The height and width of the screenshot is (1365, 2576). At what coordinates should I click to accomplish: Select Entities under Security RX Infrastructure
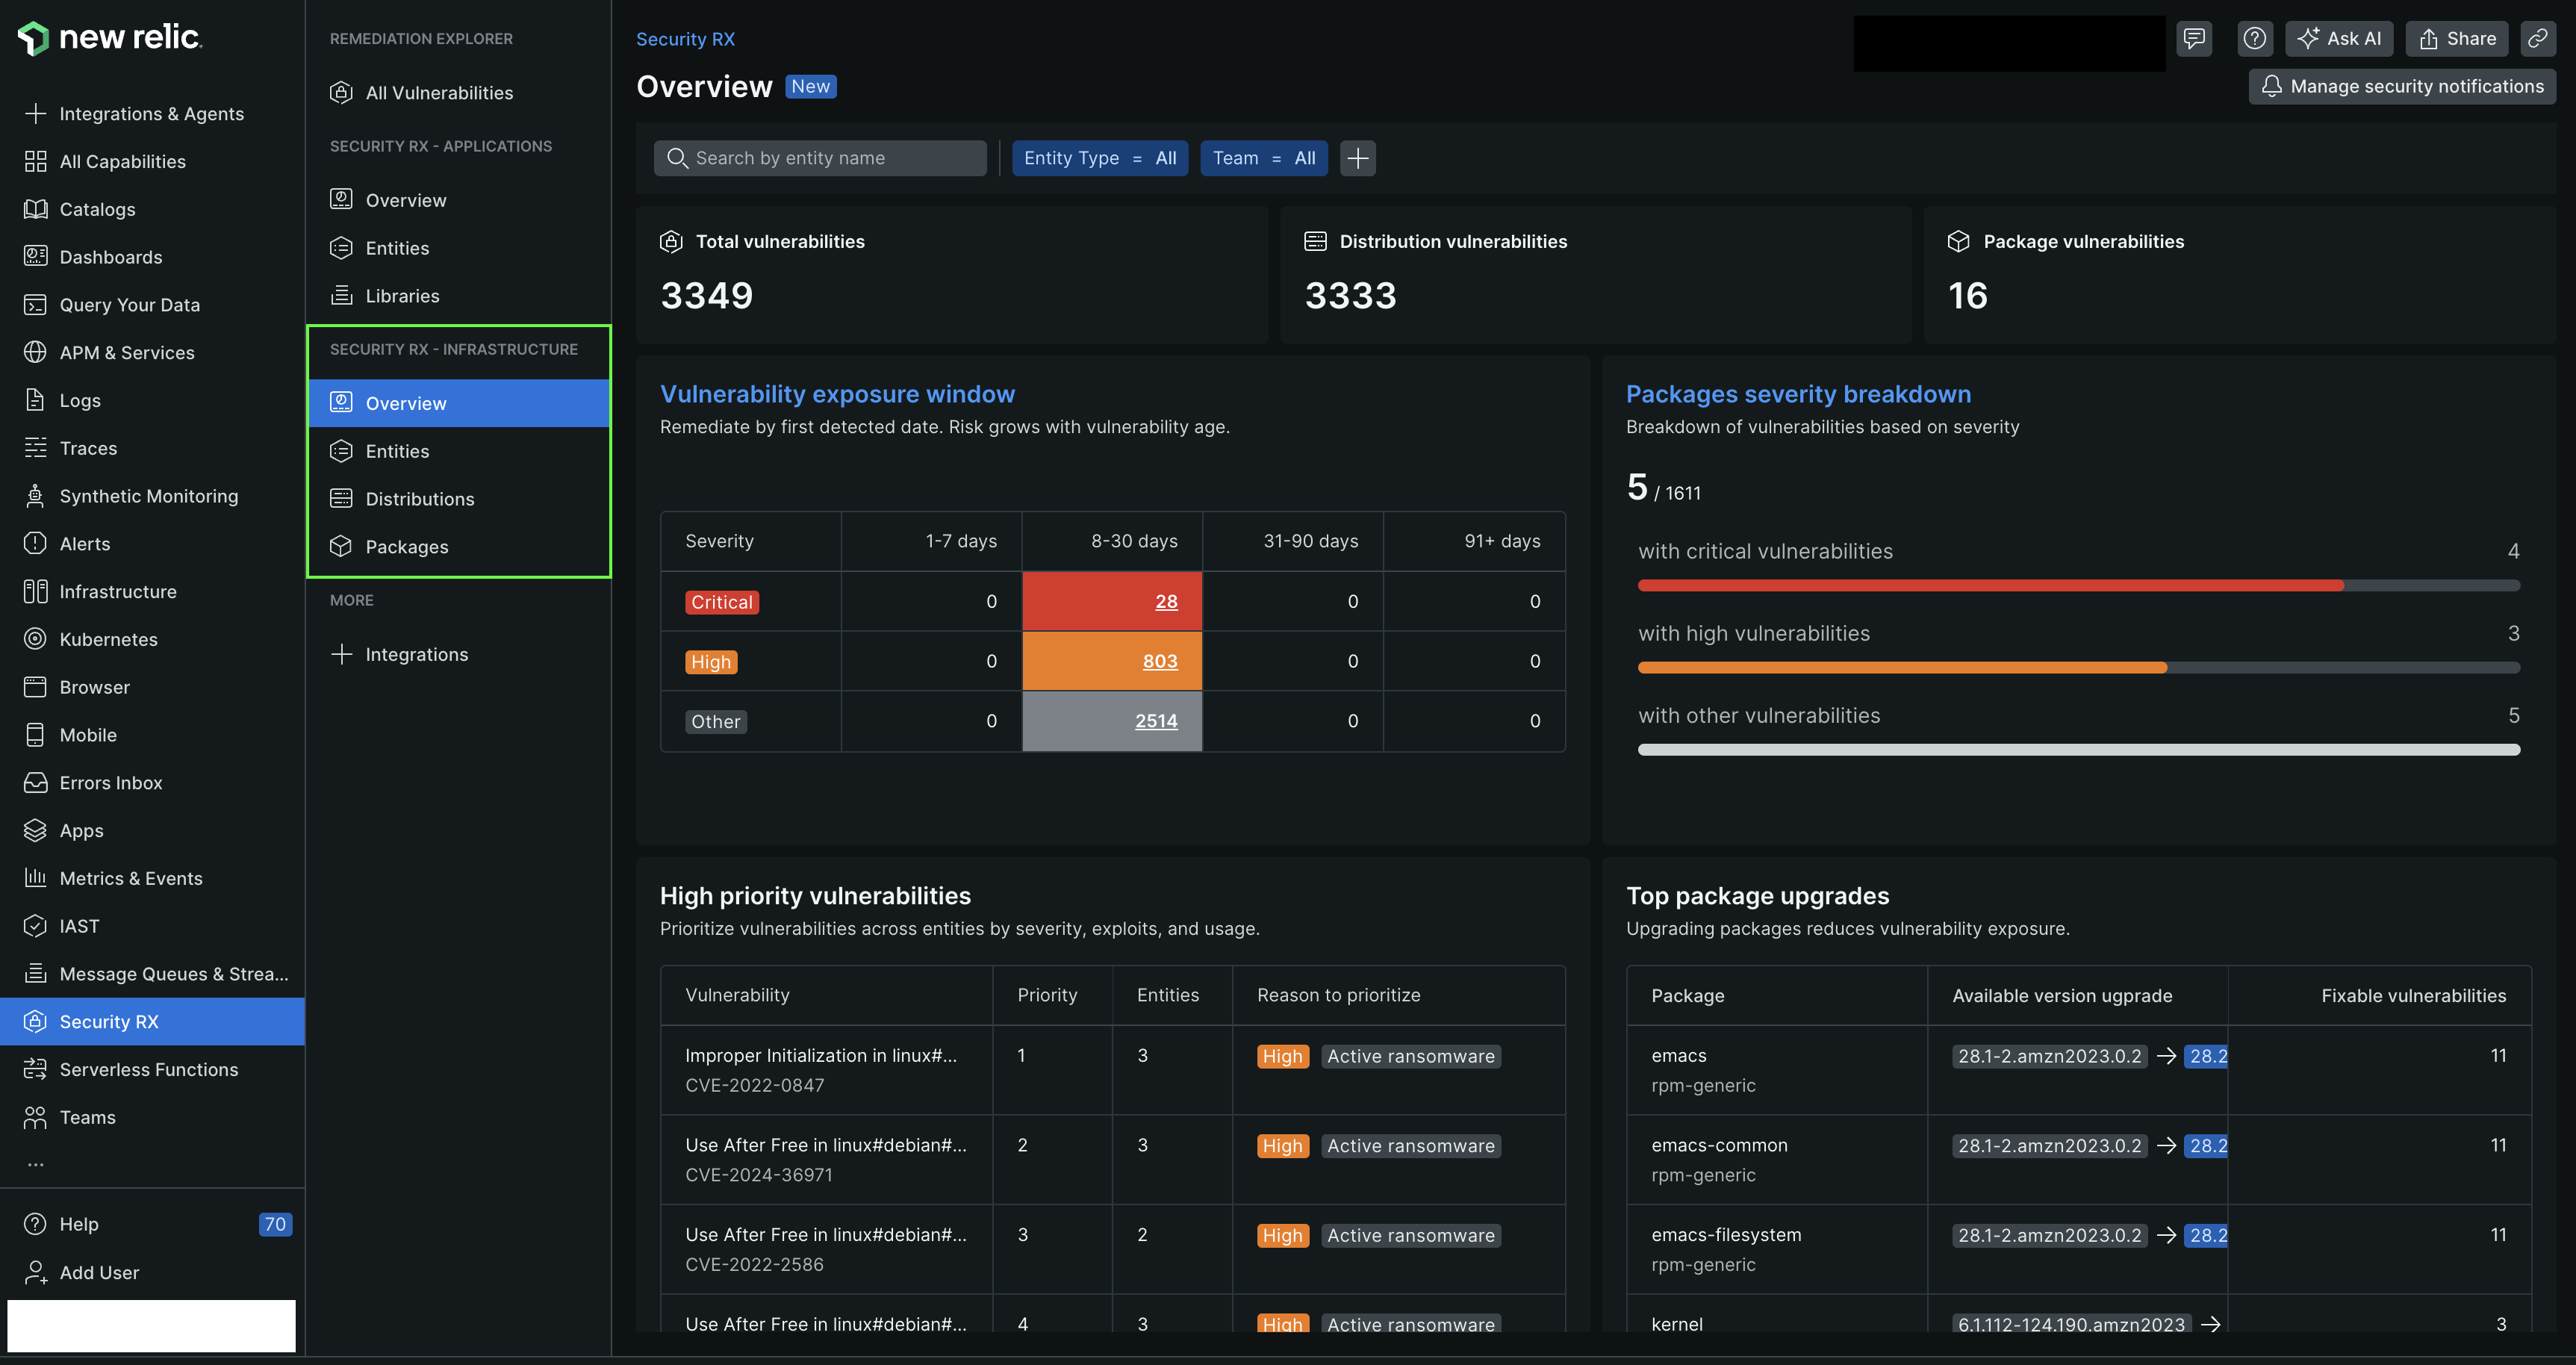pyautogui.click(x=458, y=451)
